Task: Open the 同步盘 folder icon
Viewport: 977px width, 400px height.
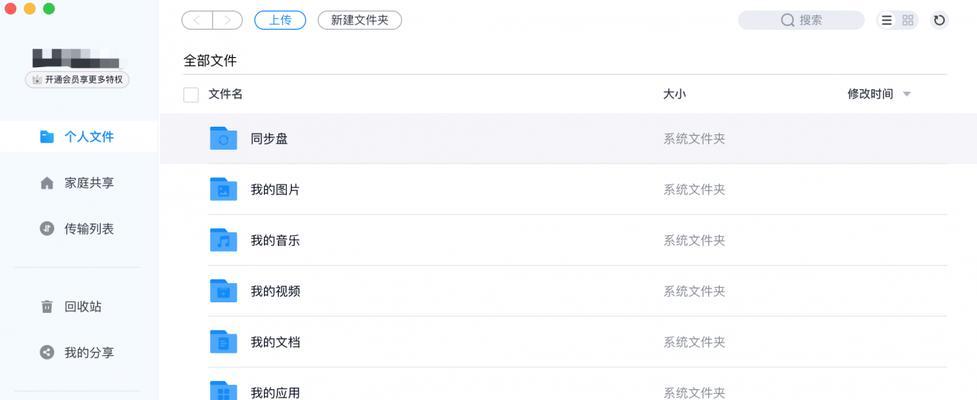Action: pyautogui.click(x=223, y=139)
